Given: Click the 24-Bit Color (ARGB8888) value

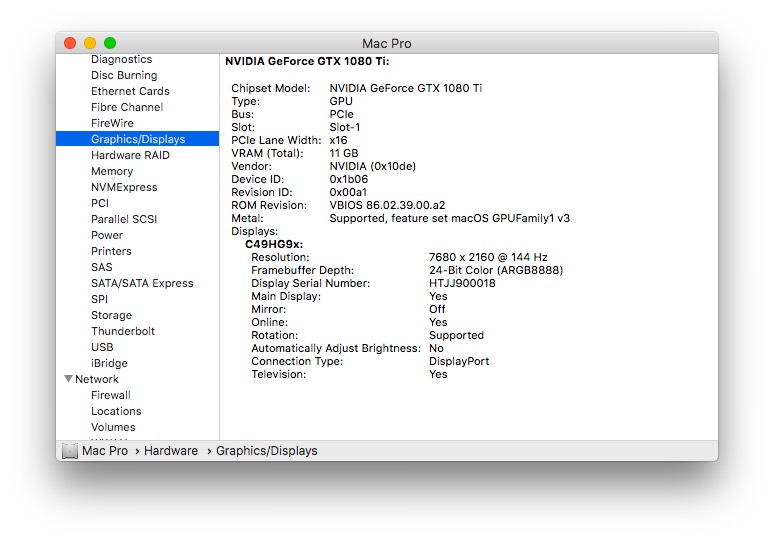Looking at the screenshot, I should tap(496, 270).
